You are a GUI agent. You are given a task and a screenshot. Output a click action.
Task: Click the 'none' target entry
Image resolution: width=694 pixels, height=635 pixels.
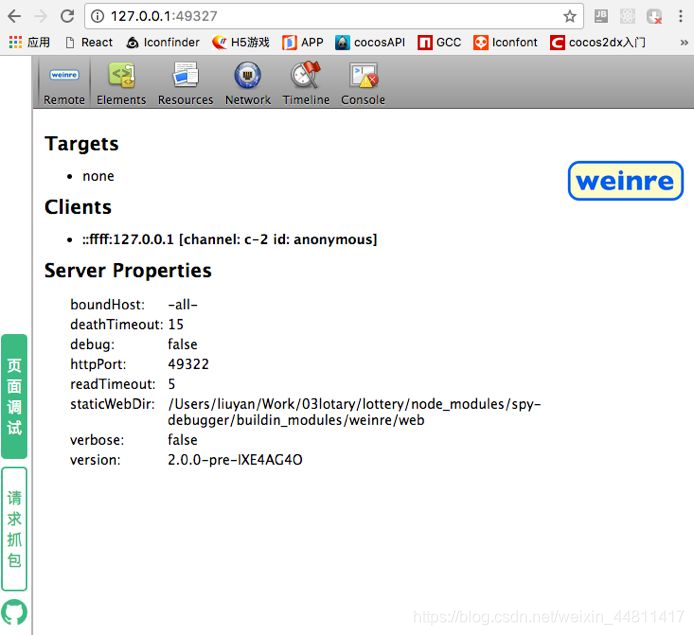tap(98, 176)
